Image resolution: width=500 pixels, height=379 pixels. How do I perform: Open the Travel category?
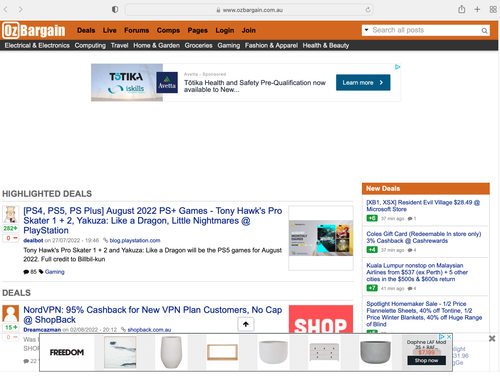(119, 45)
